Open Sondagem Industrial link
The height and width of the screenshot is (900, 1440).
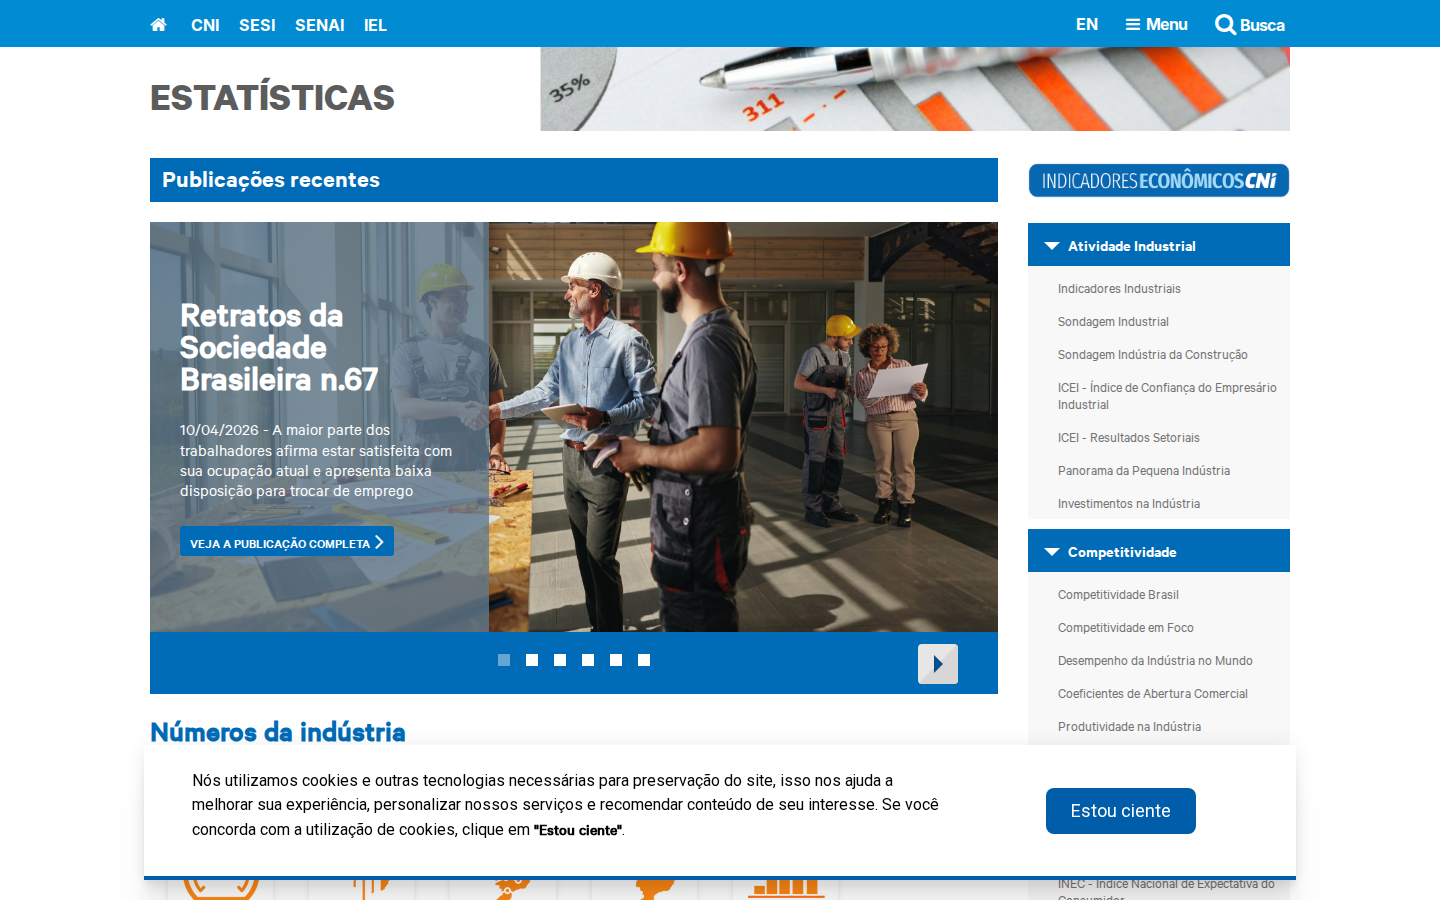(x=1113, y=322)
